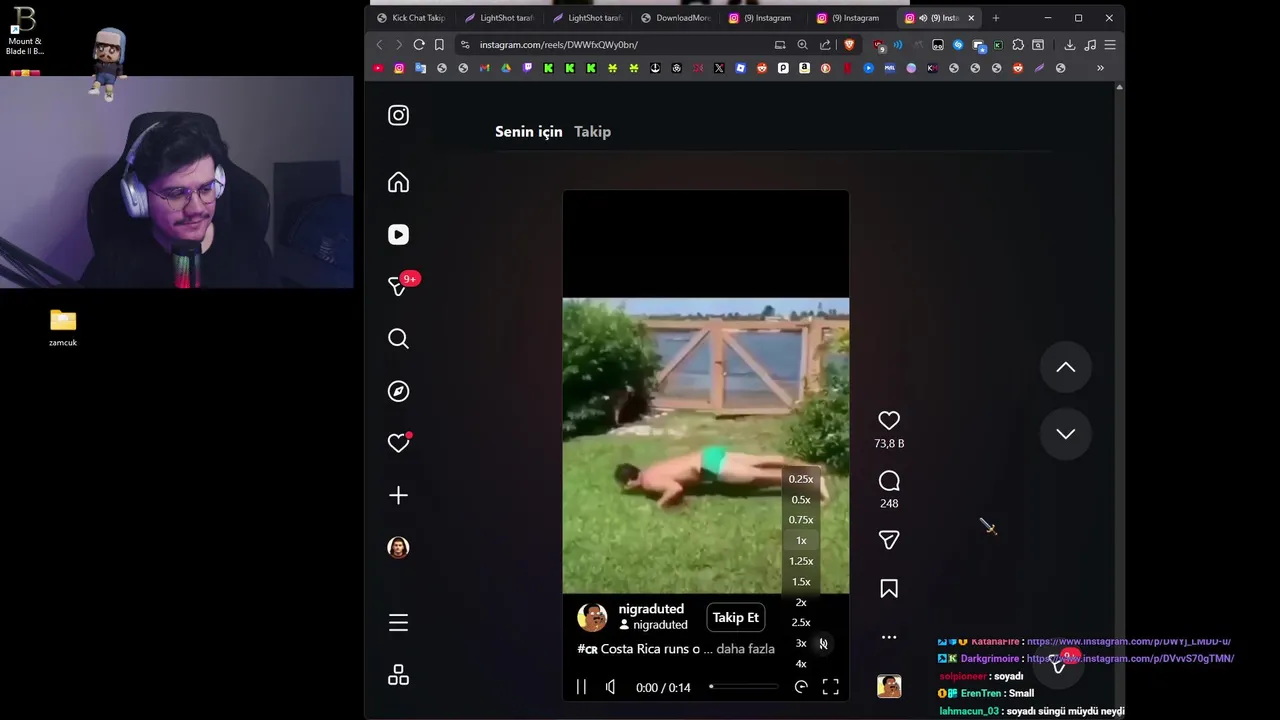Open the Instagram logo home link
The image size is (1280, 720).
coord(398,115)
